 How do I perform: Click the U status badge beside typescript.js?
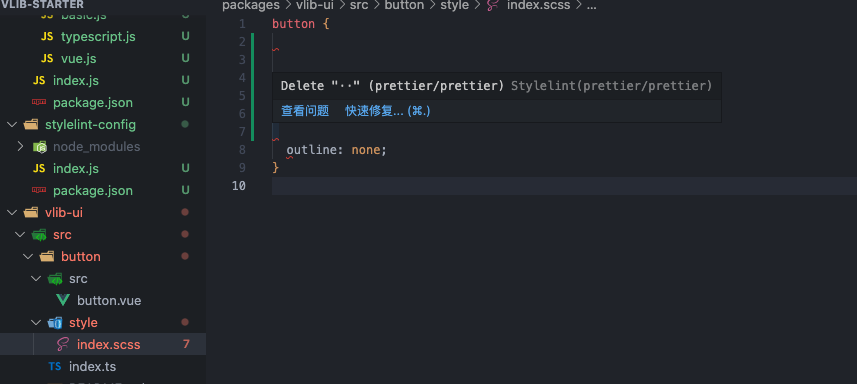click(x=185, y=37)
